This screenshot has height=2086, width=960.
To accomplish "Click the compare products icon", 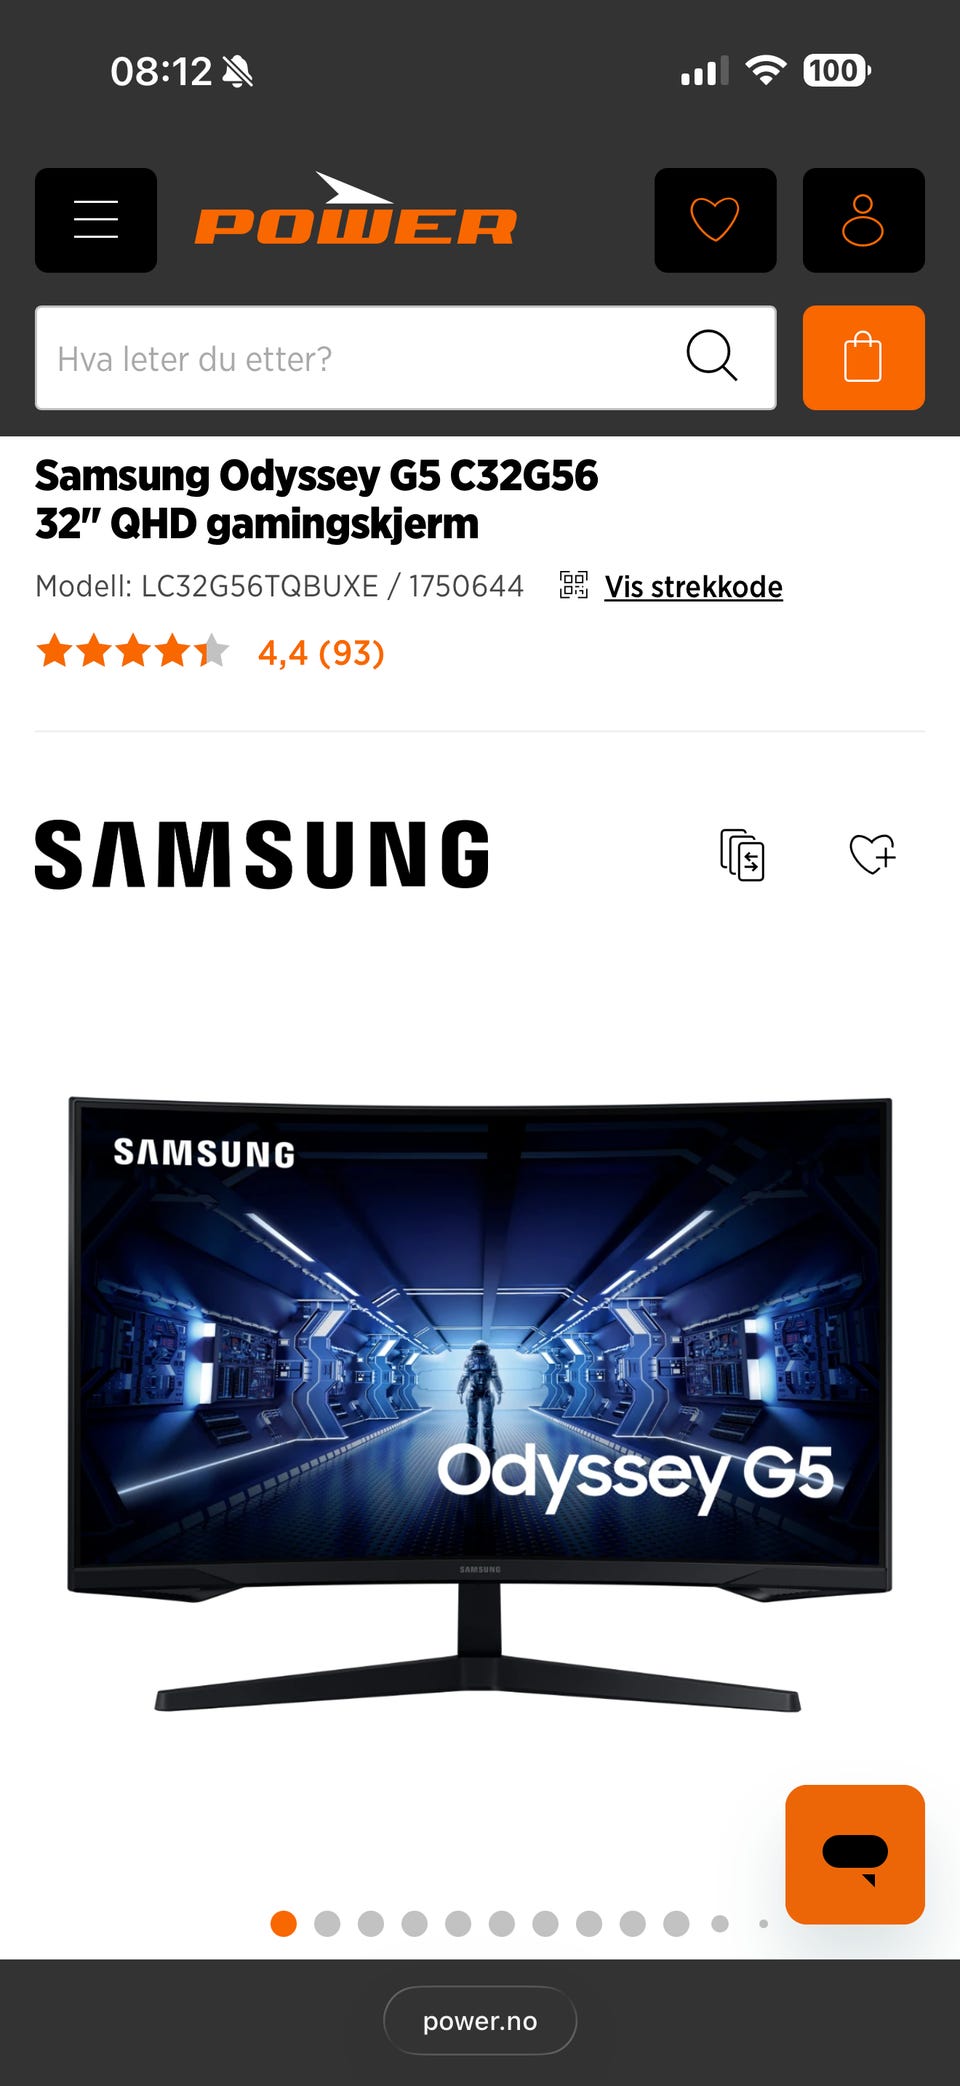I will click(742, 855).
